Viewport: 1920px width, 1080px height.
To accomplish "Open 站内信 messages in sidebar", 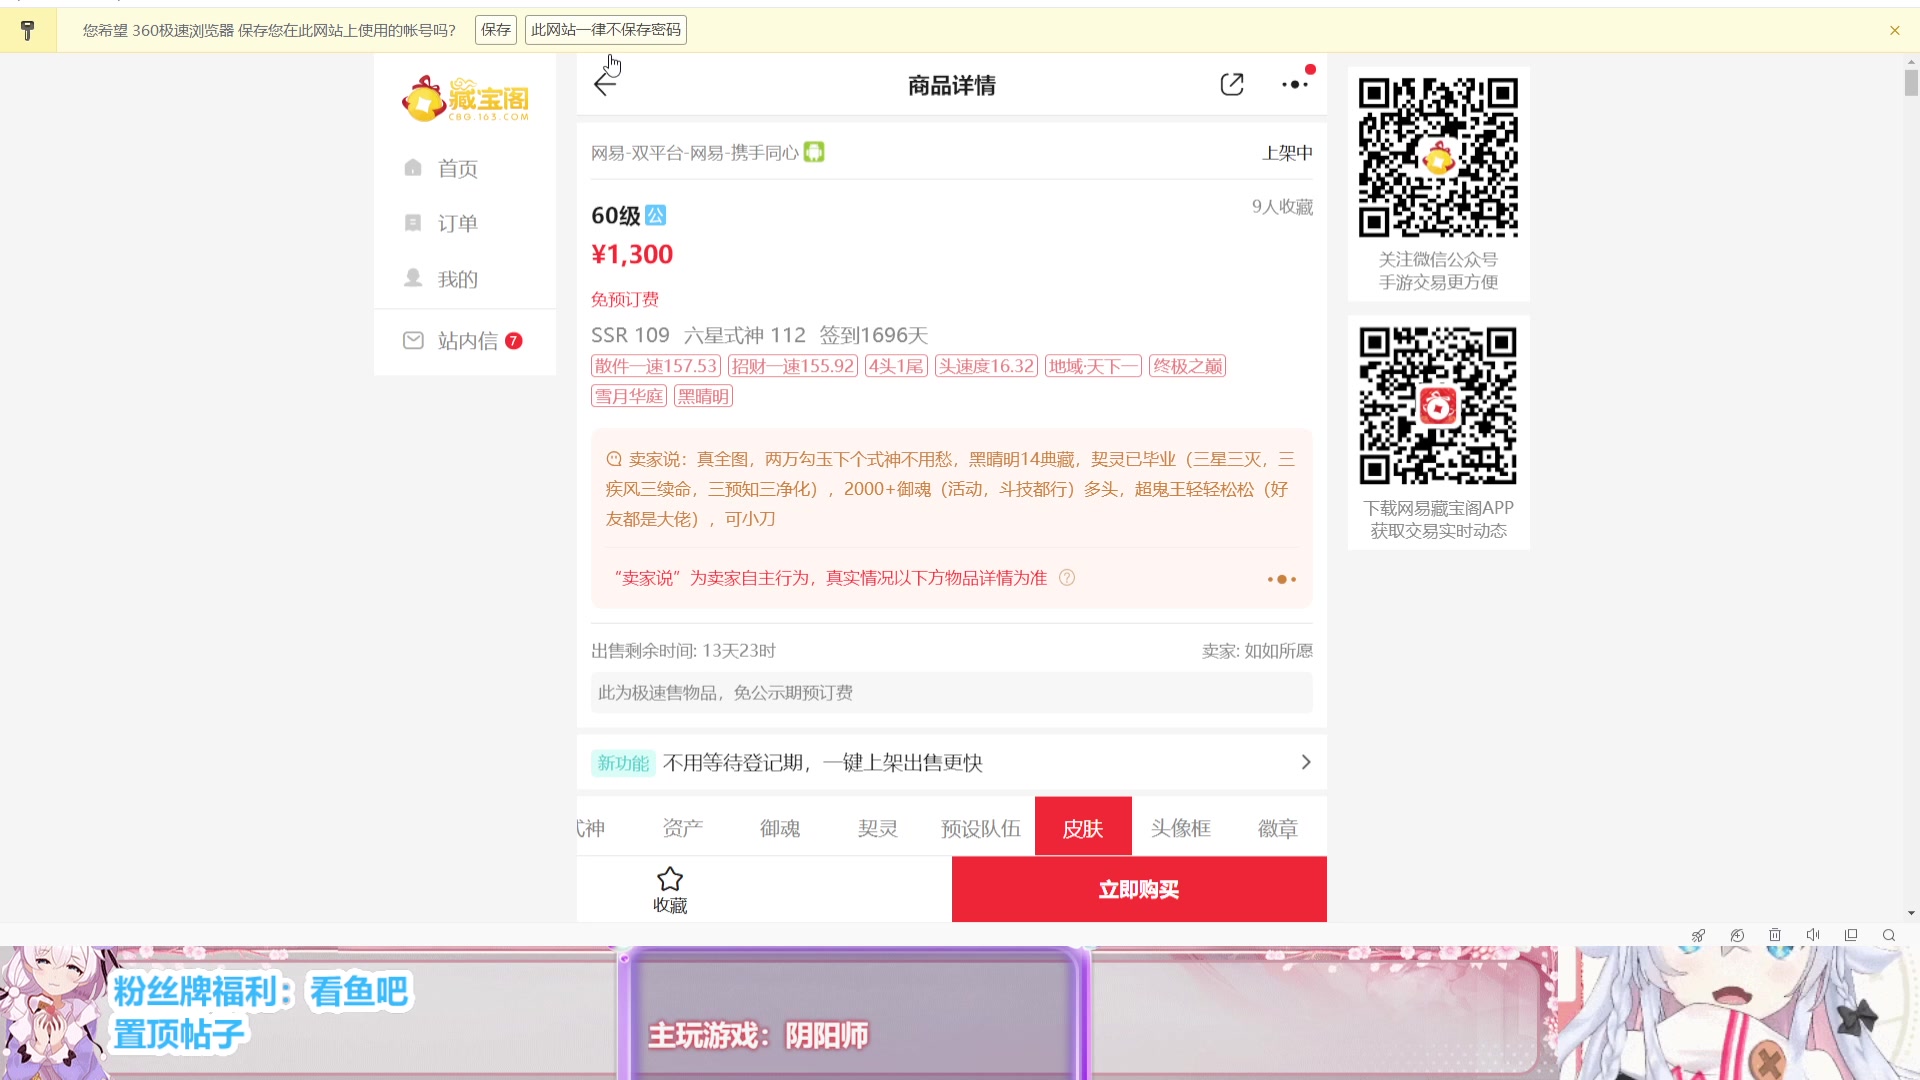I will coord(468,341).
